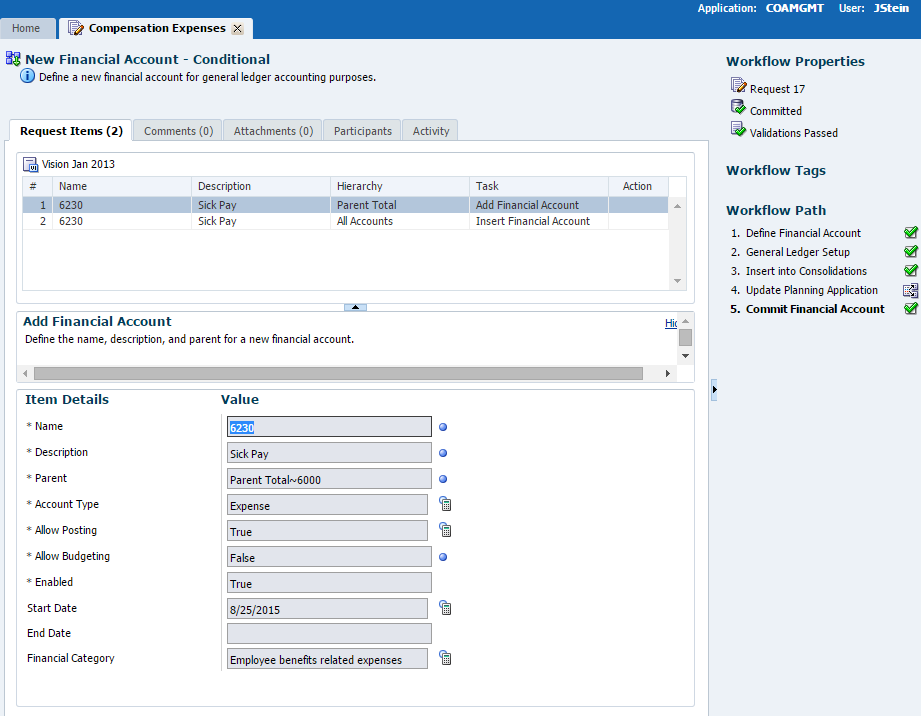Click the blue indicator next to Name field
The image size is (921, 716).
443,427
